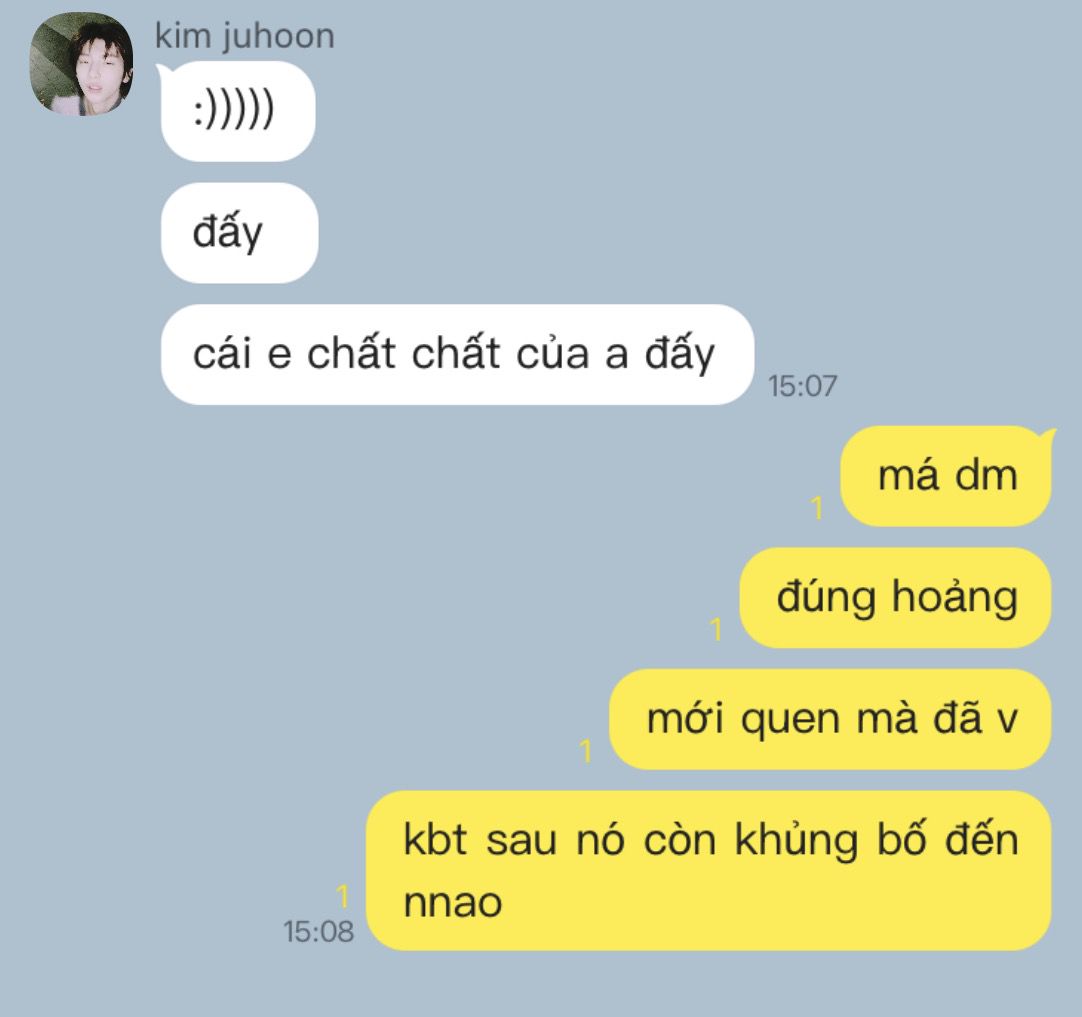Click the 15:08 timestamp
1082x1017 pixels.
pos(318,931)
